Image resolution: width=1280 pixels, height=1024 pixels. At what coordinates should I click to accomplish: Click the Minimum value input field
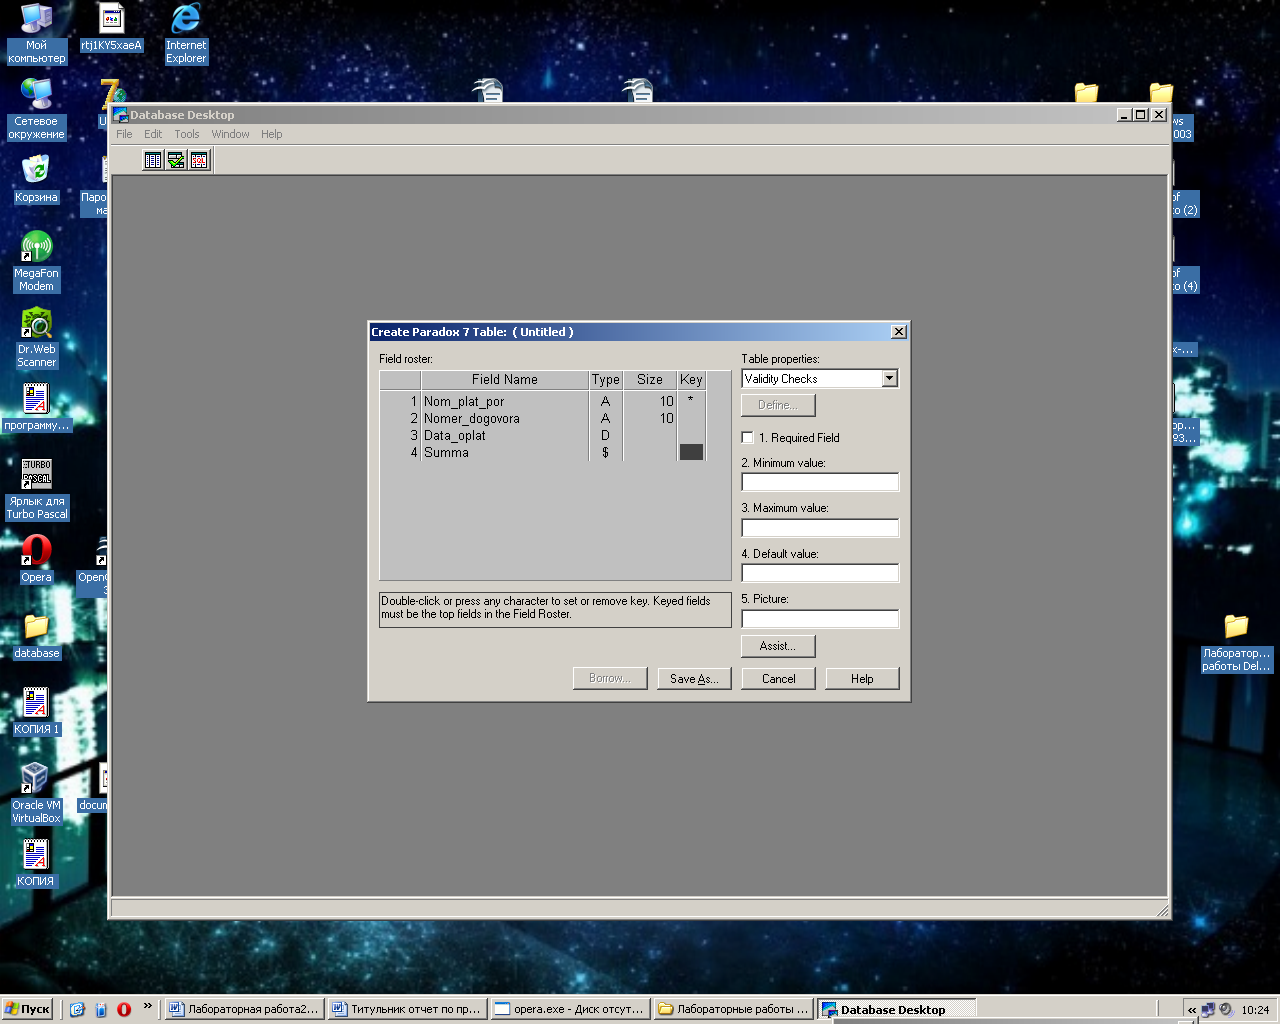(x=820, y=482)
